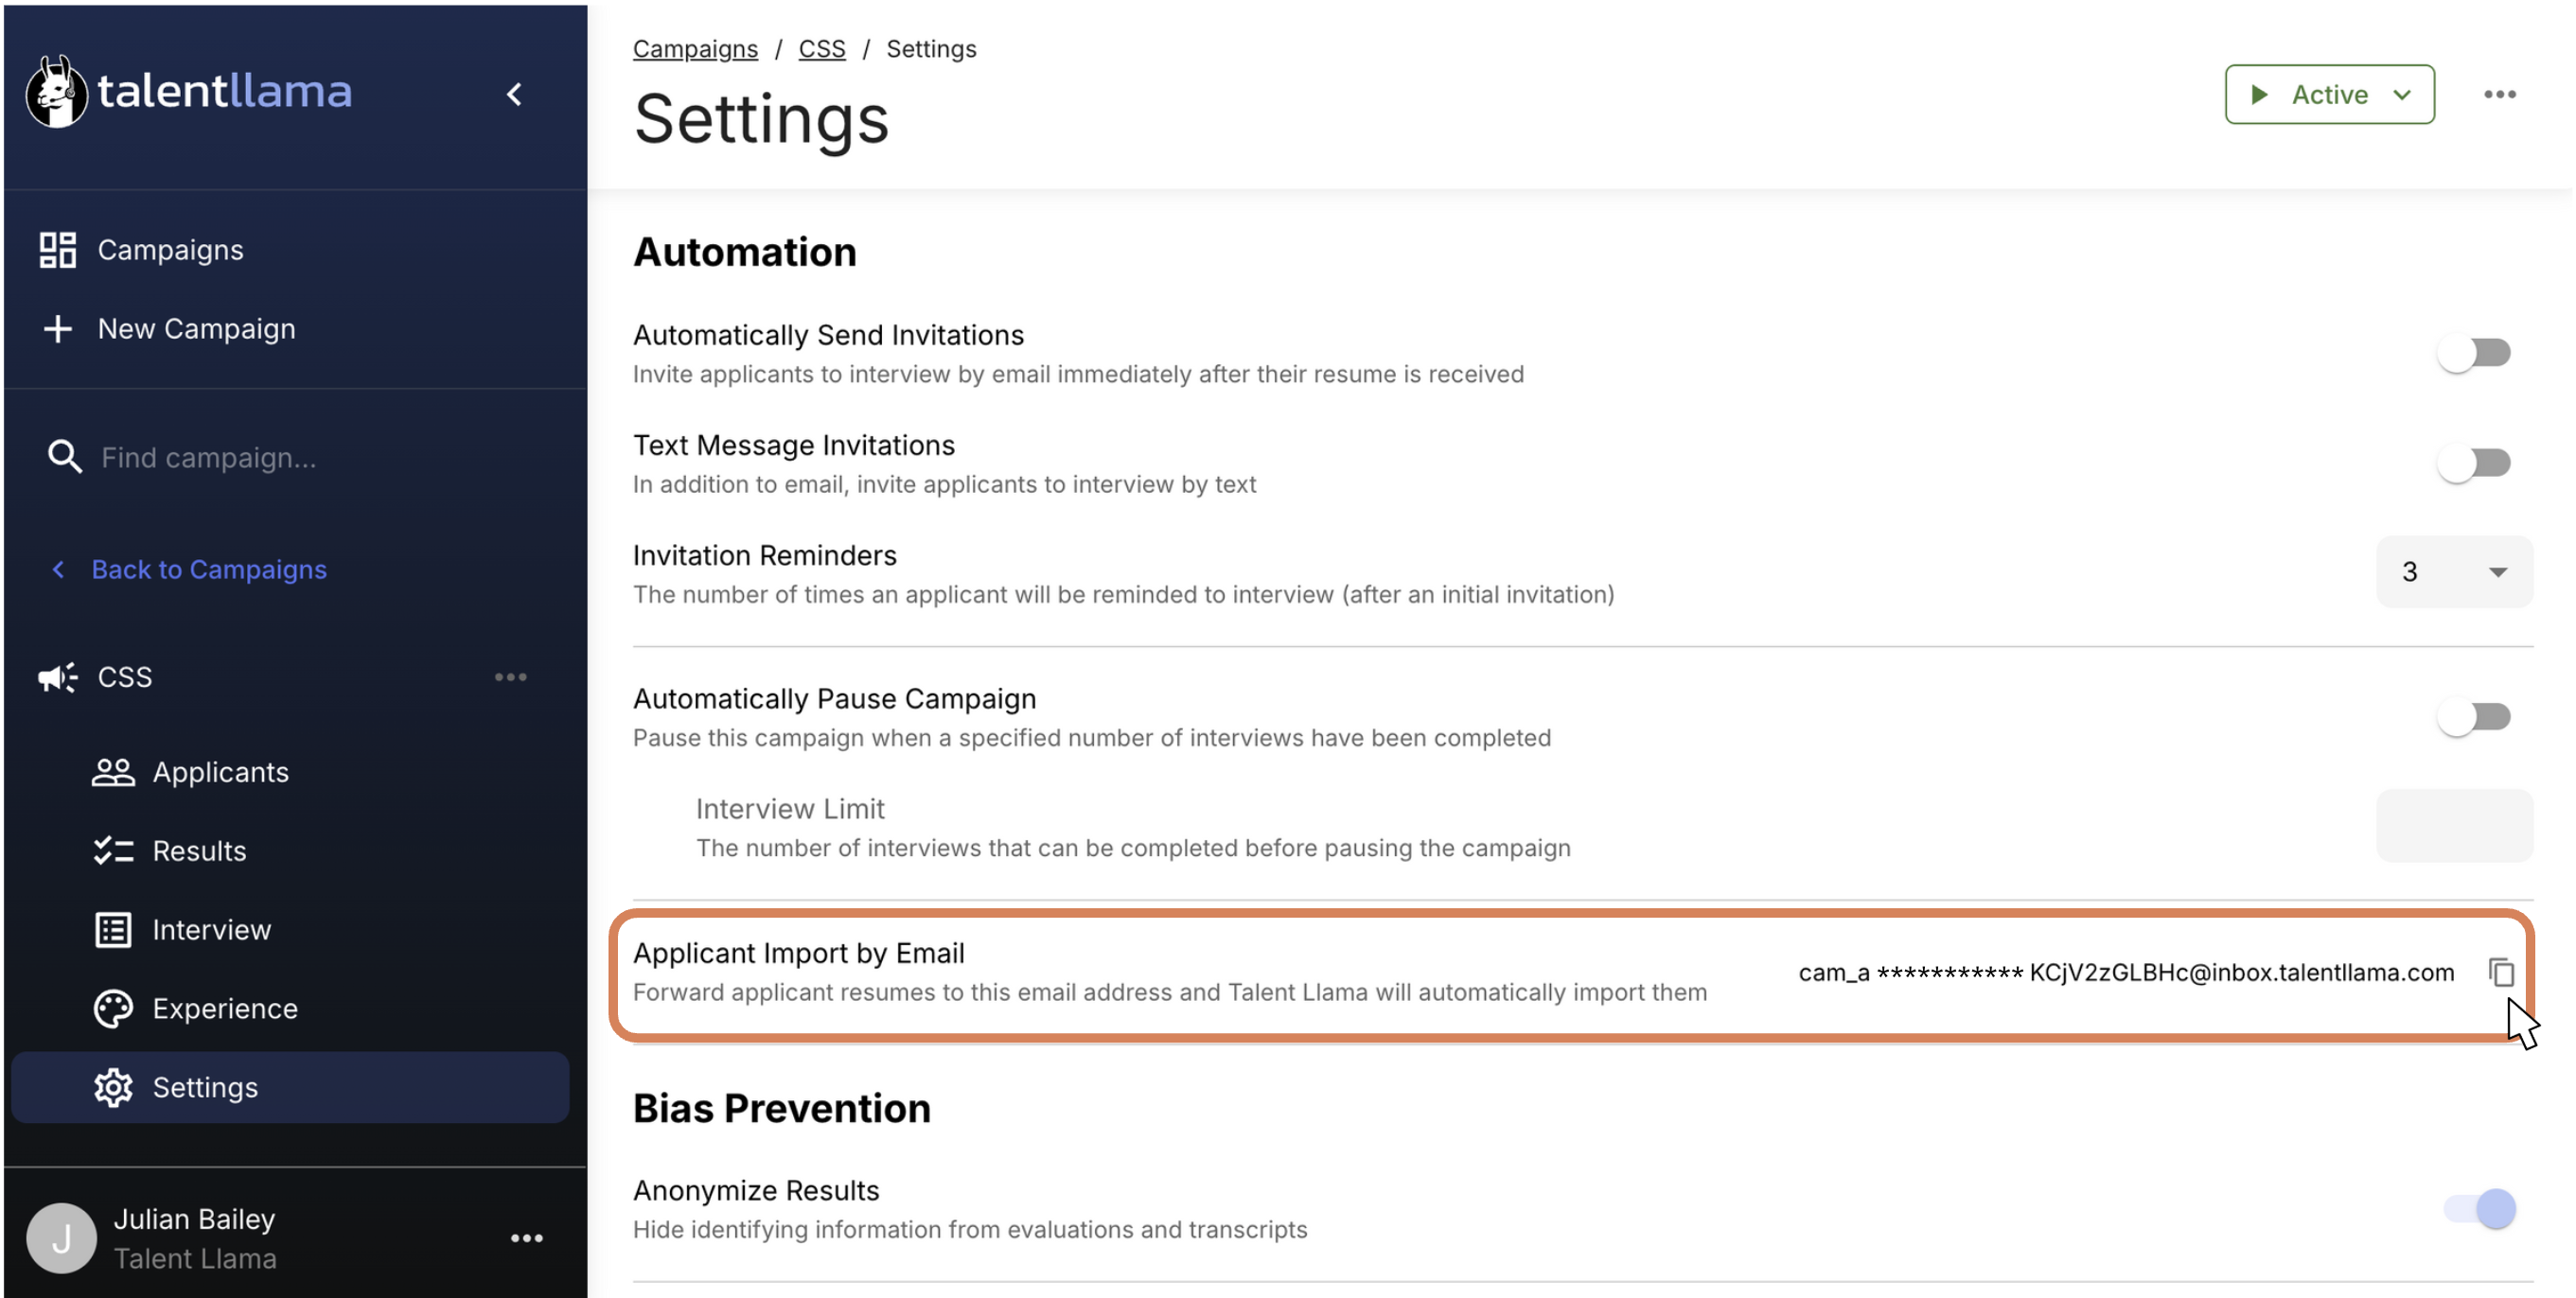
Task: Click the search magnifier icon
Action: [x=65, y=457]
